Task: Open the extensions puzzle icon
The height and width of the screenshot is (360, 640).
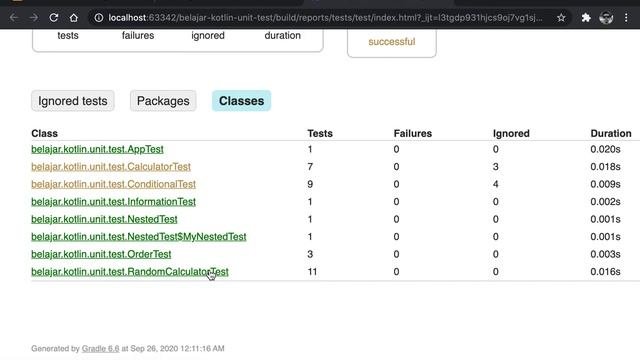Action: click(586, 18)
